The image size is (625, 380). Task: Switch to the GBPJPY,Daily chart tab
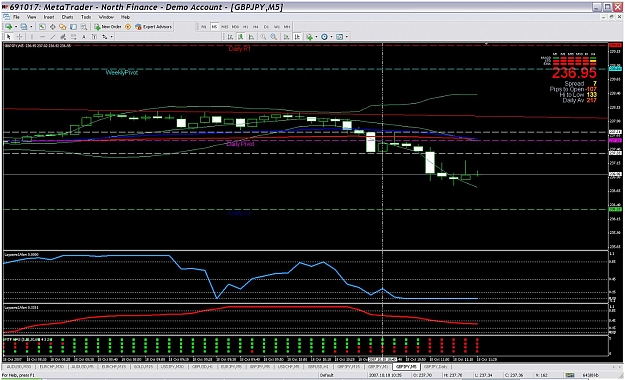pyautogui.click(x=435, y=366)
